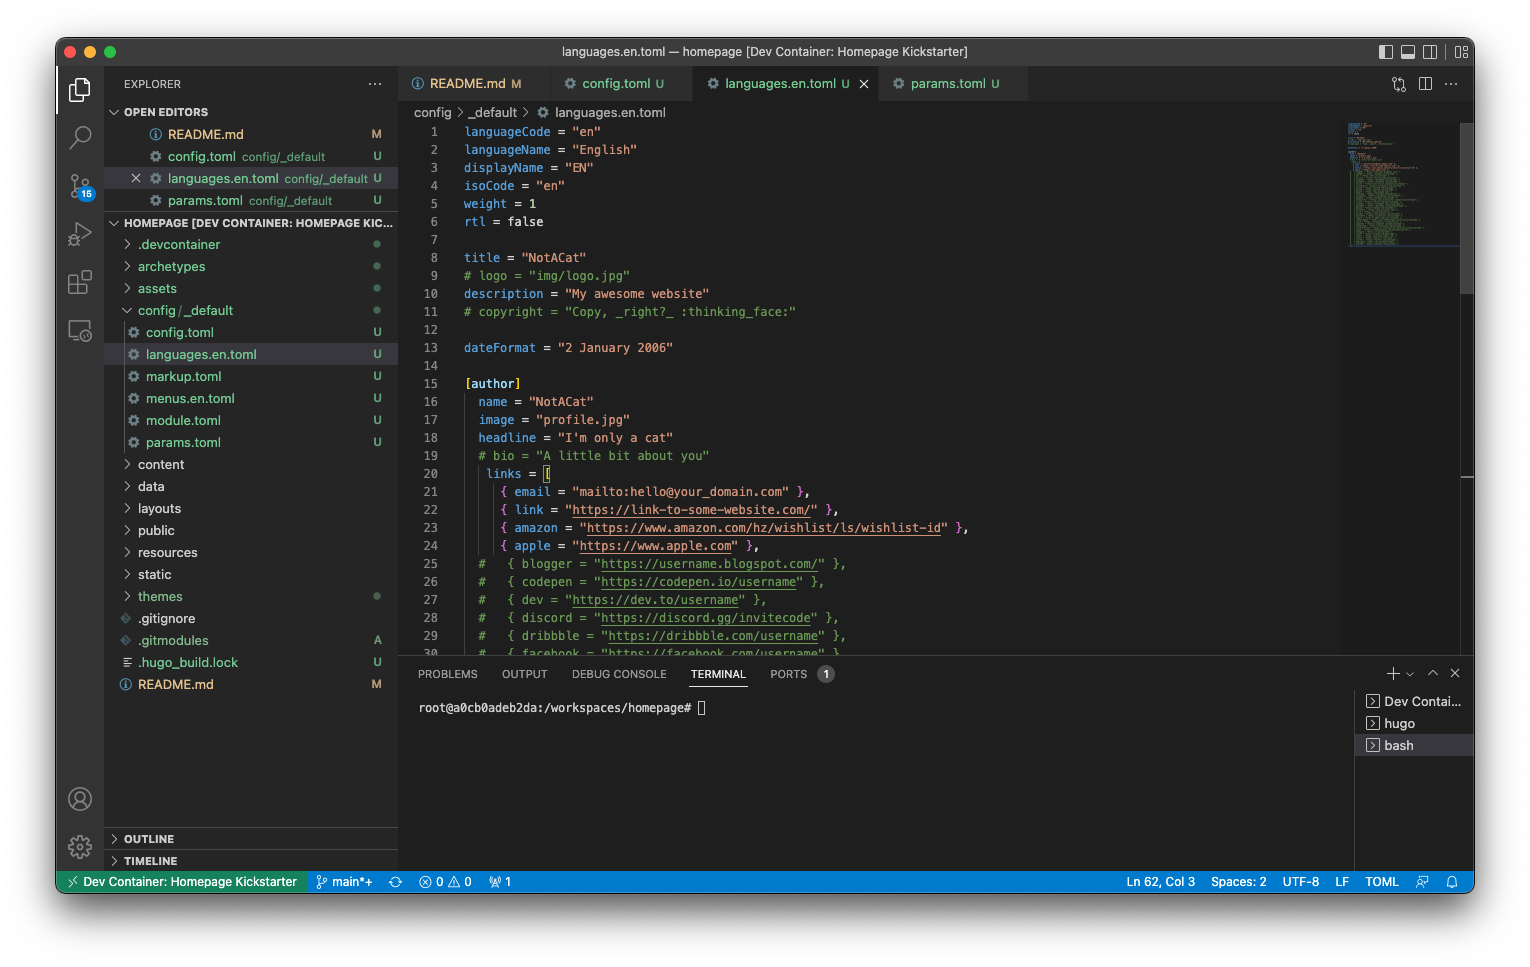Expand the OUTLINE section
This screenshot has height=967, width=1530.
[149, 839]
